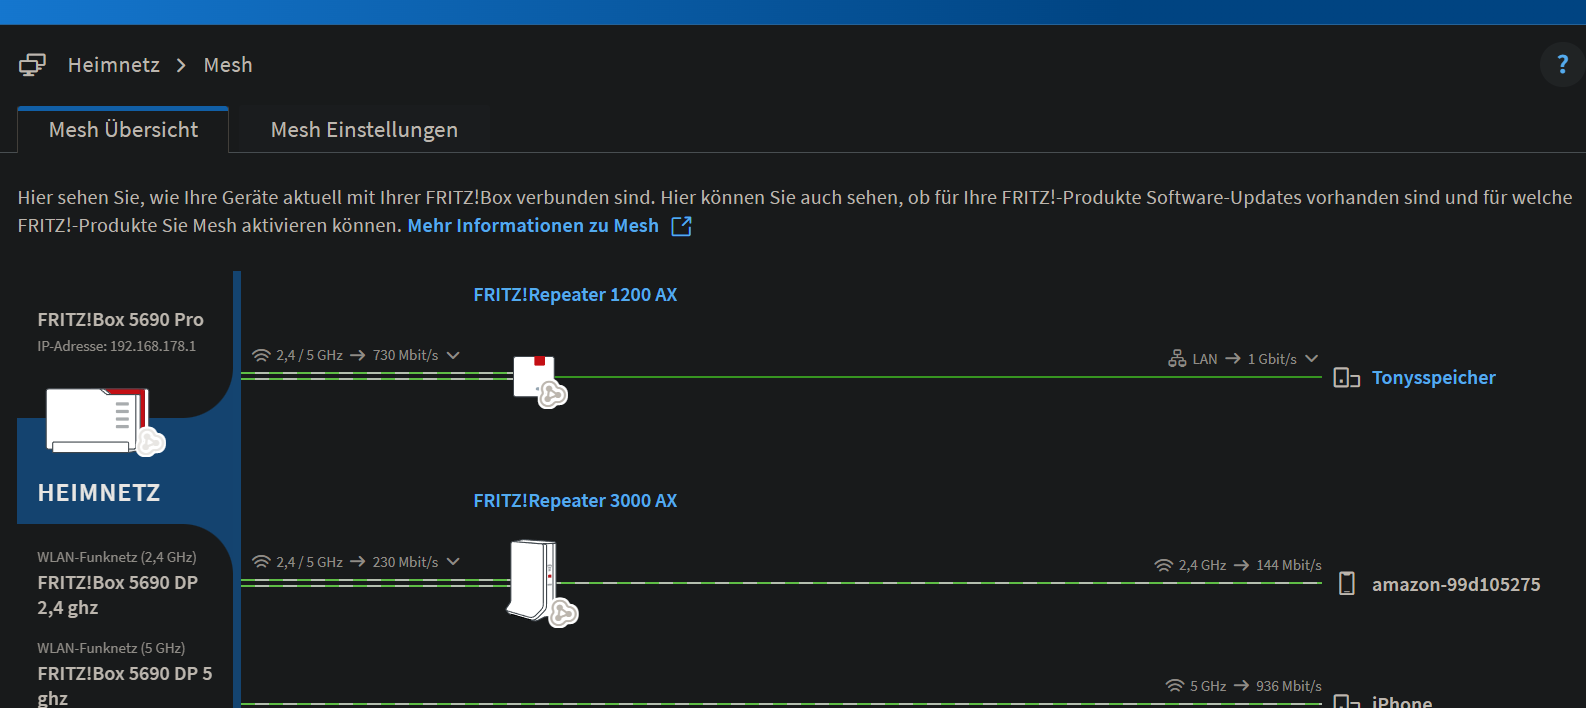Click the 936 Mbit/s speed value
Viewport: 1586px width, 708px height.
[1289, 686]
